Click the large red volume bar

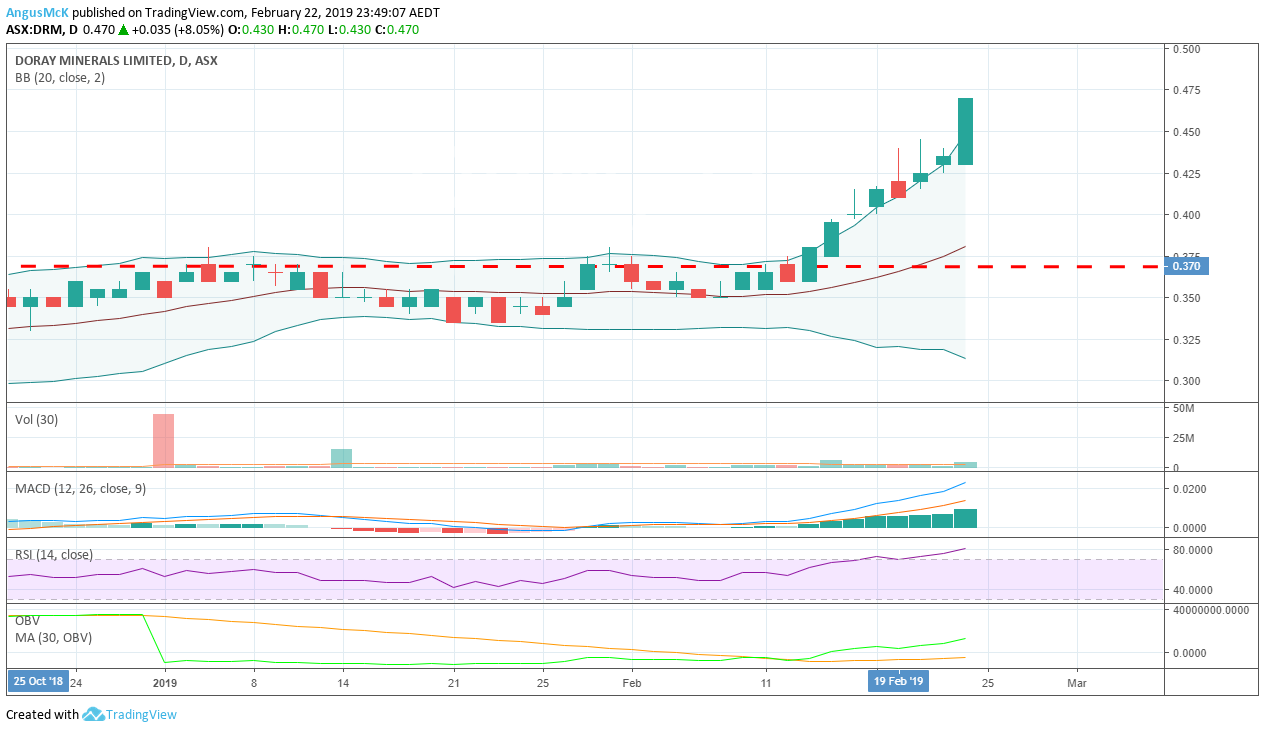pos(163,440)
